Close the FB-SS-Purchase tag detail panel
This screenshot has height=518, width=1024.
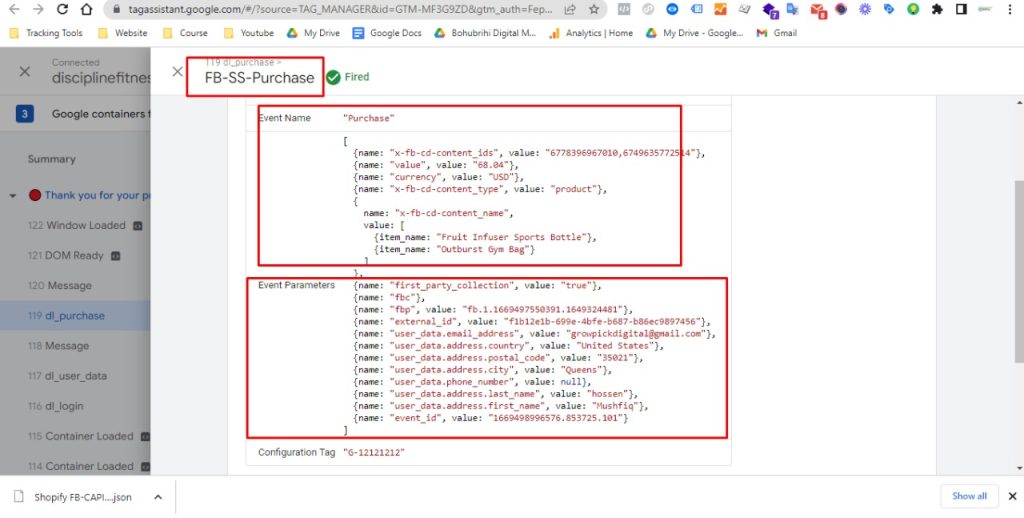[177, 72]
